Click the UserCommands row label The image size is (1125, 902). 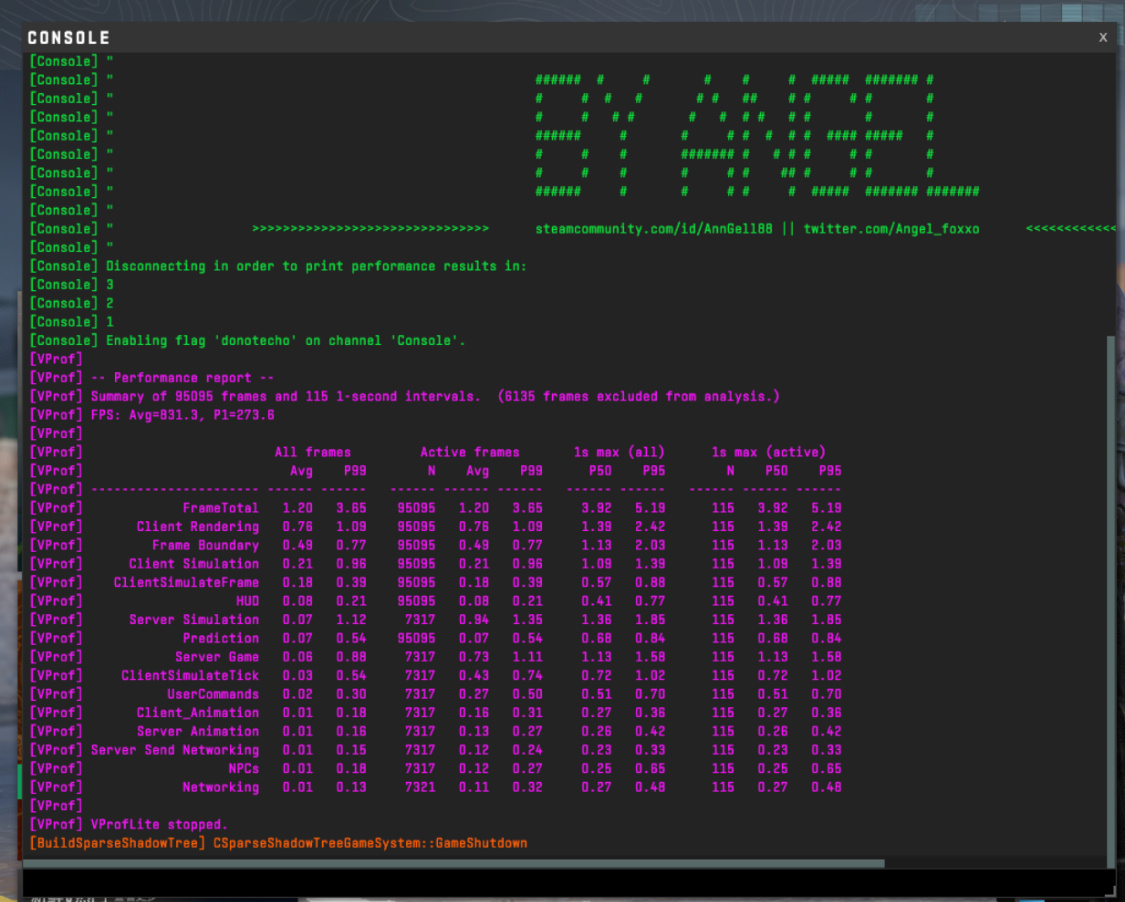point(213,695)
